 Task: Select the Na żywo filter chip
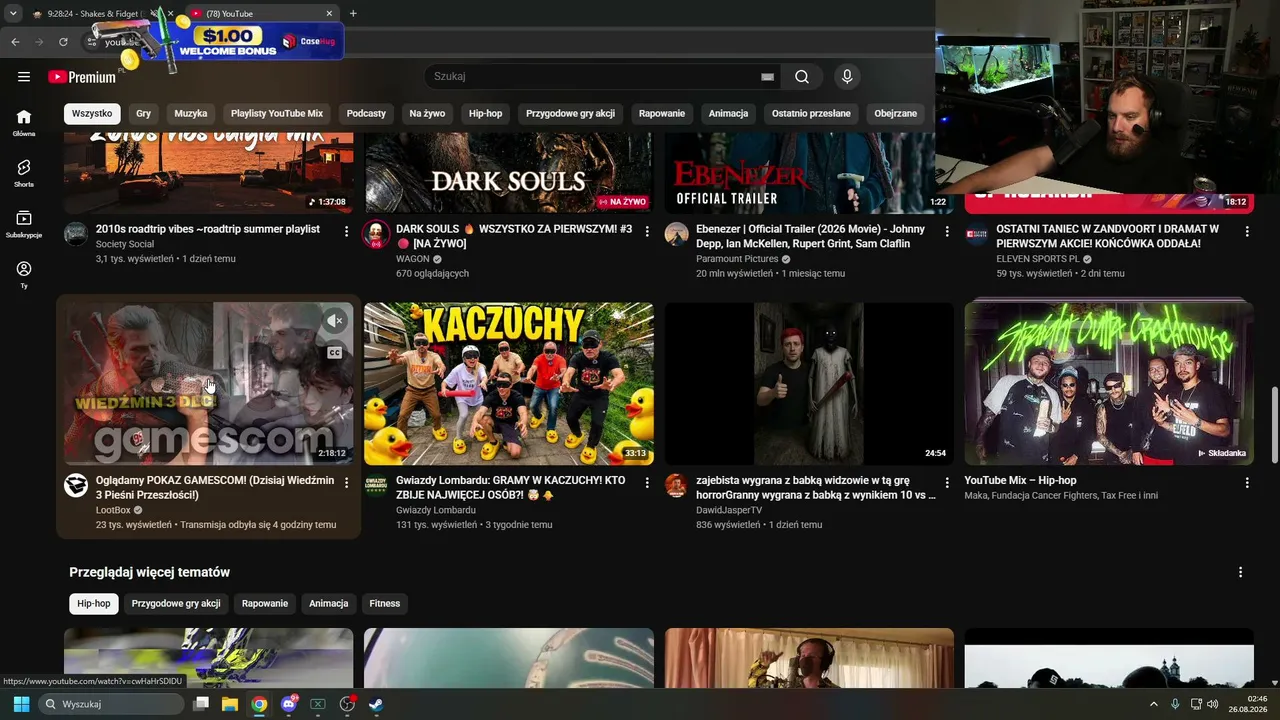pos(427,114)
